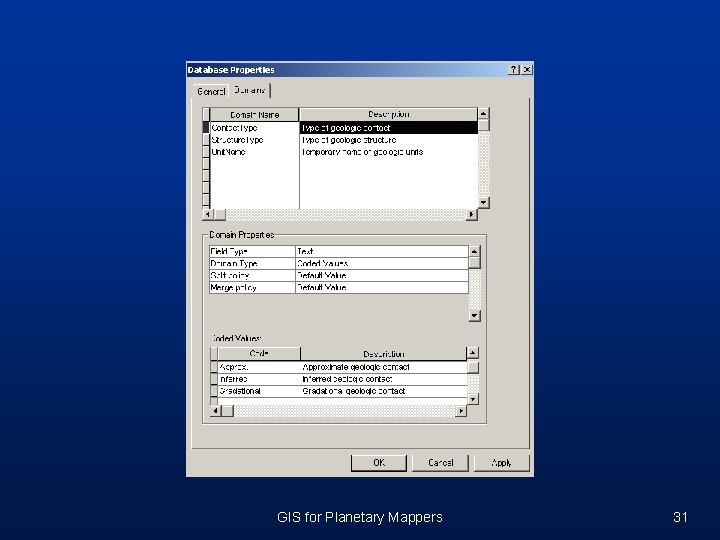This screenshot has height=540, width=720.
Task: Select the Domains tab
Action: tap(250, 90)
